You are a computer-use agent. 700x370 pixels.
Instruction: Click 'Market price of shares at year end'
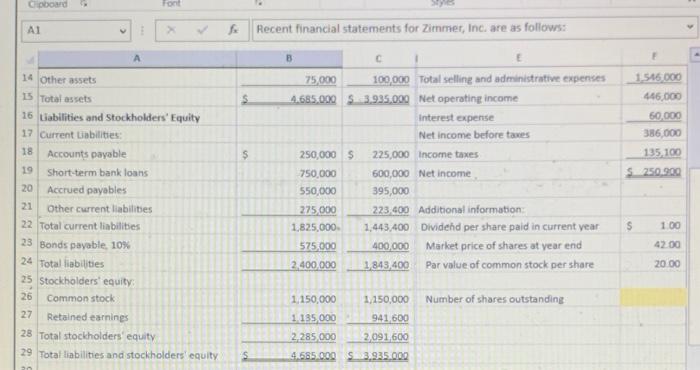(504, 245)
